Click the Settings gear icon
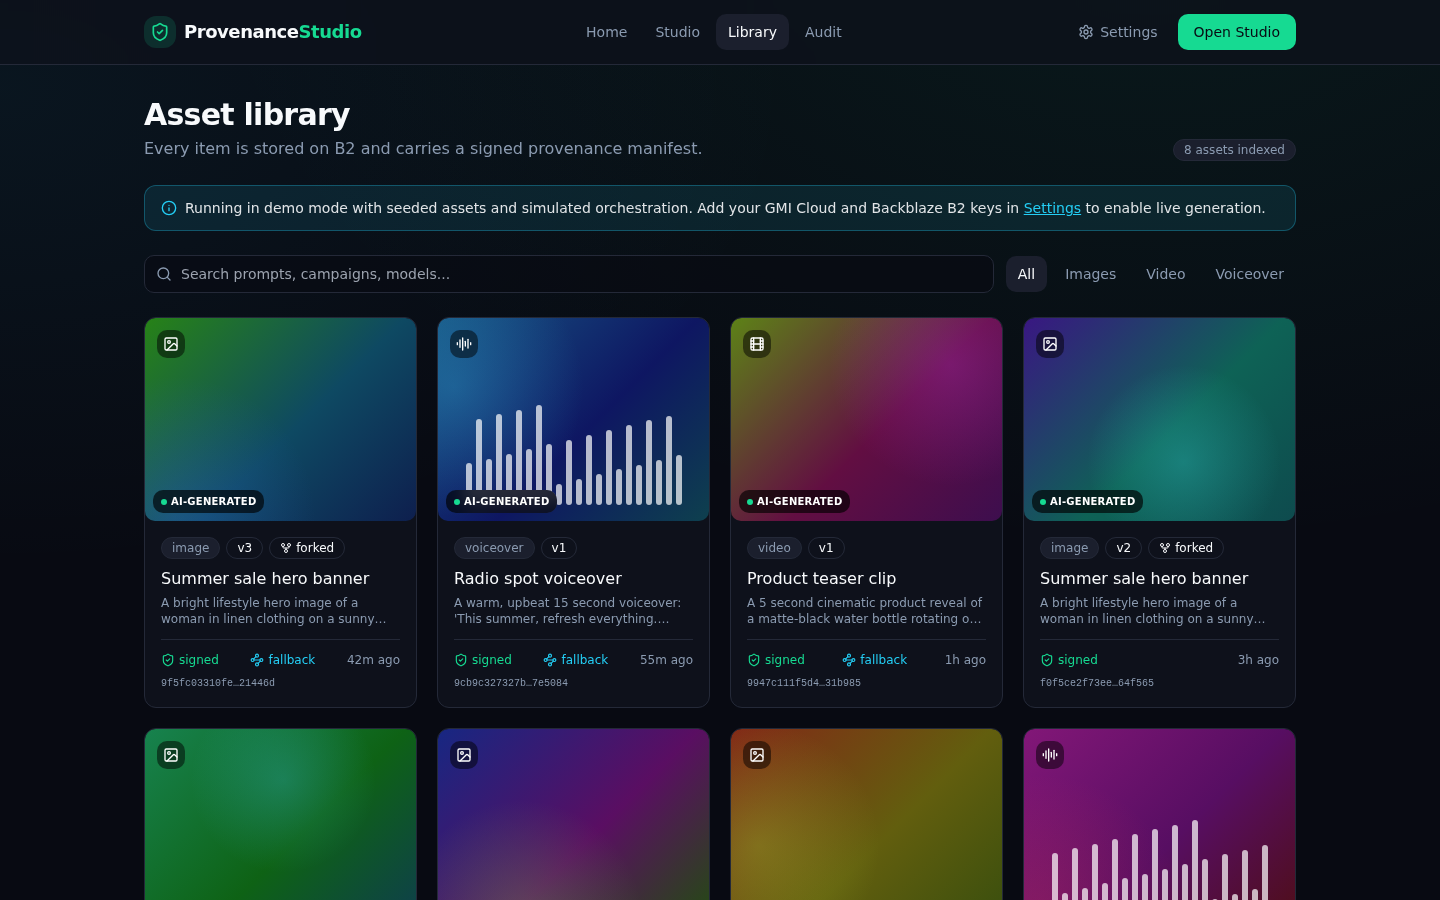 tap(1086, 32)
